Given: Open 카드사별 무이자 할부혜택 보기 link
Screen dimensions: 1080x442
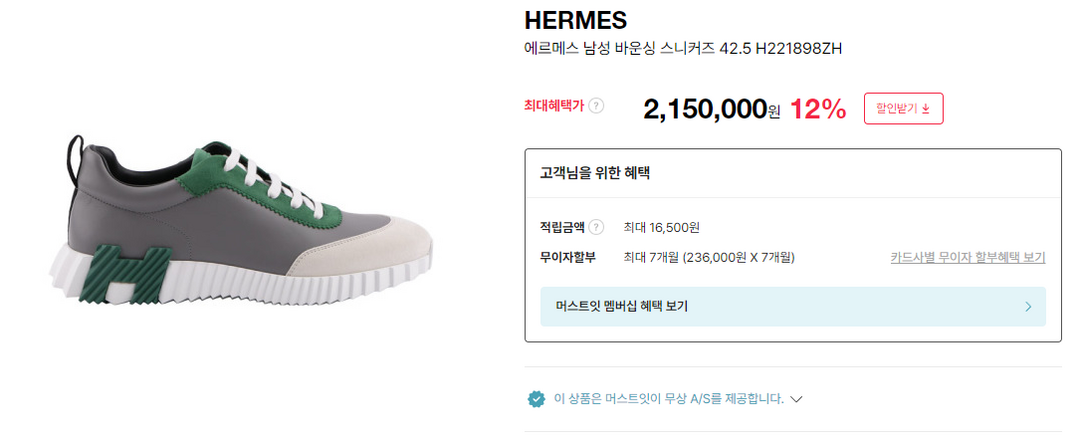Looking at the screenshot, I should pyautogui.click(x=967, y=257).
